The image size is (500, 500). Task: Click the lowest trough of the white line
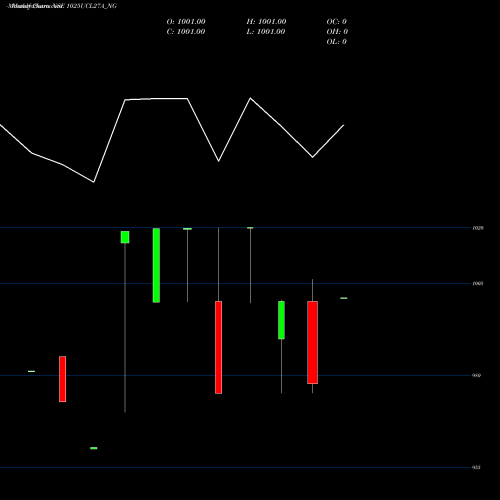click(94, 182)
